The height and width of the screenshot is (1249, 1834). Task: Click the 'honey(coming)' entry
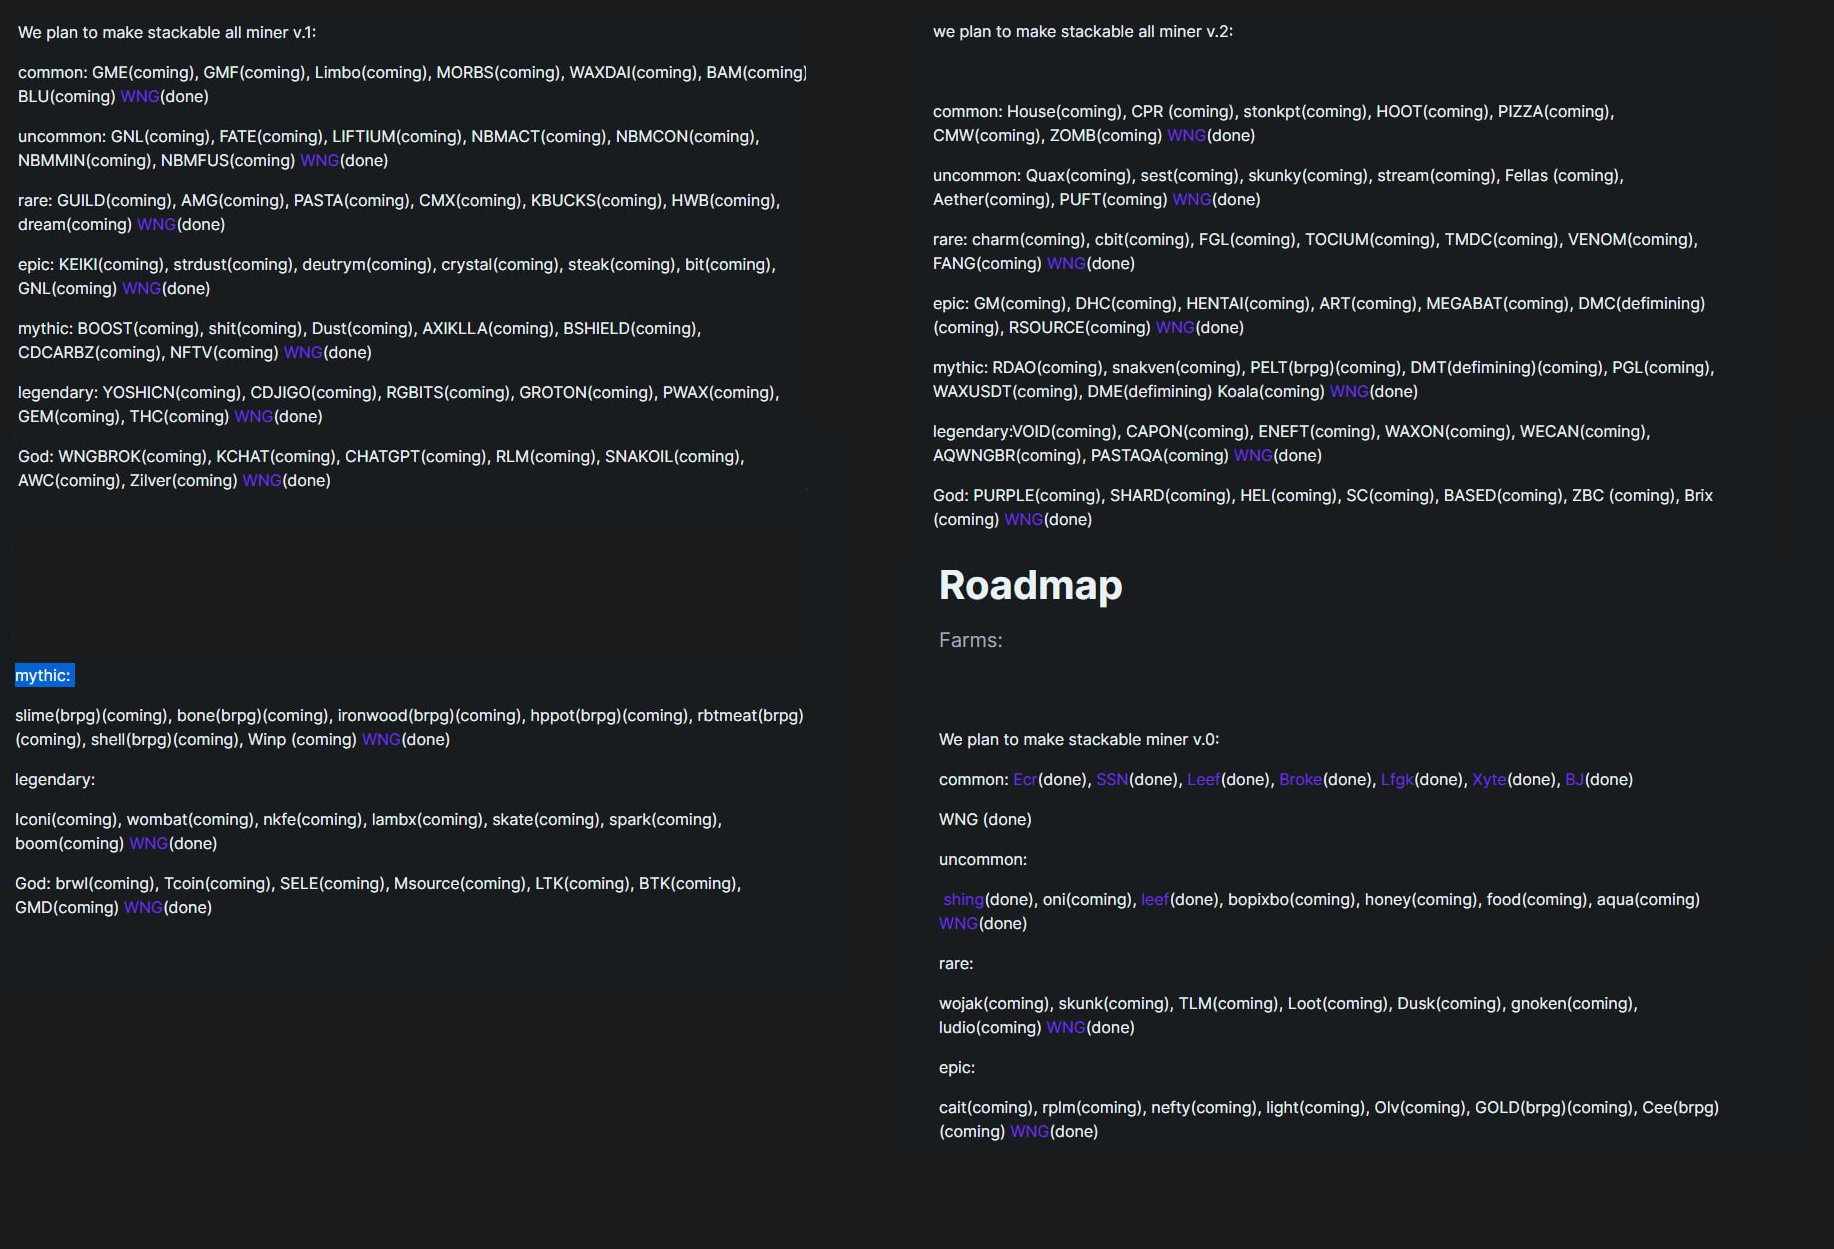coord(1422,900)
